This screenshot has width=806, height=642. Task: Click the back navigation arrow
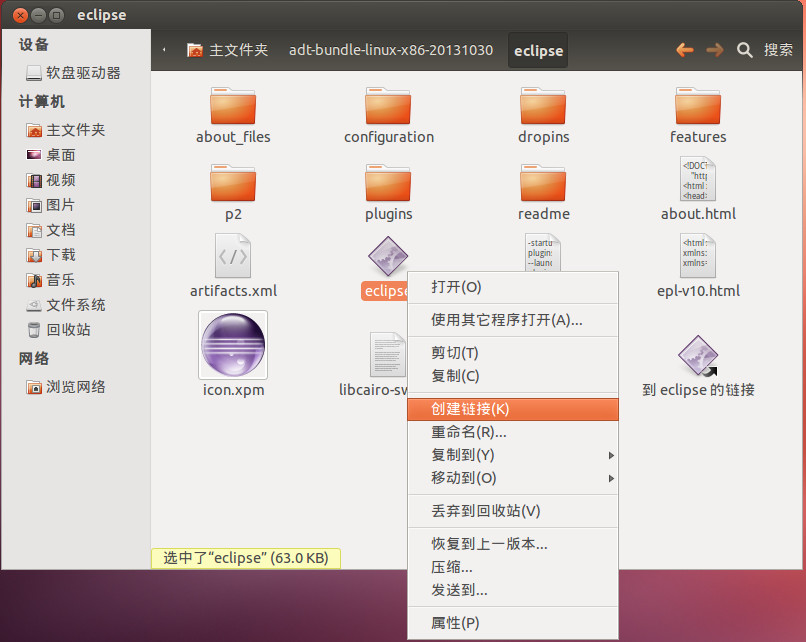tap(685, 50)
